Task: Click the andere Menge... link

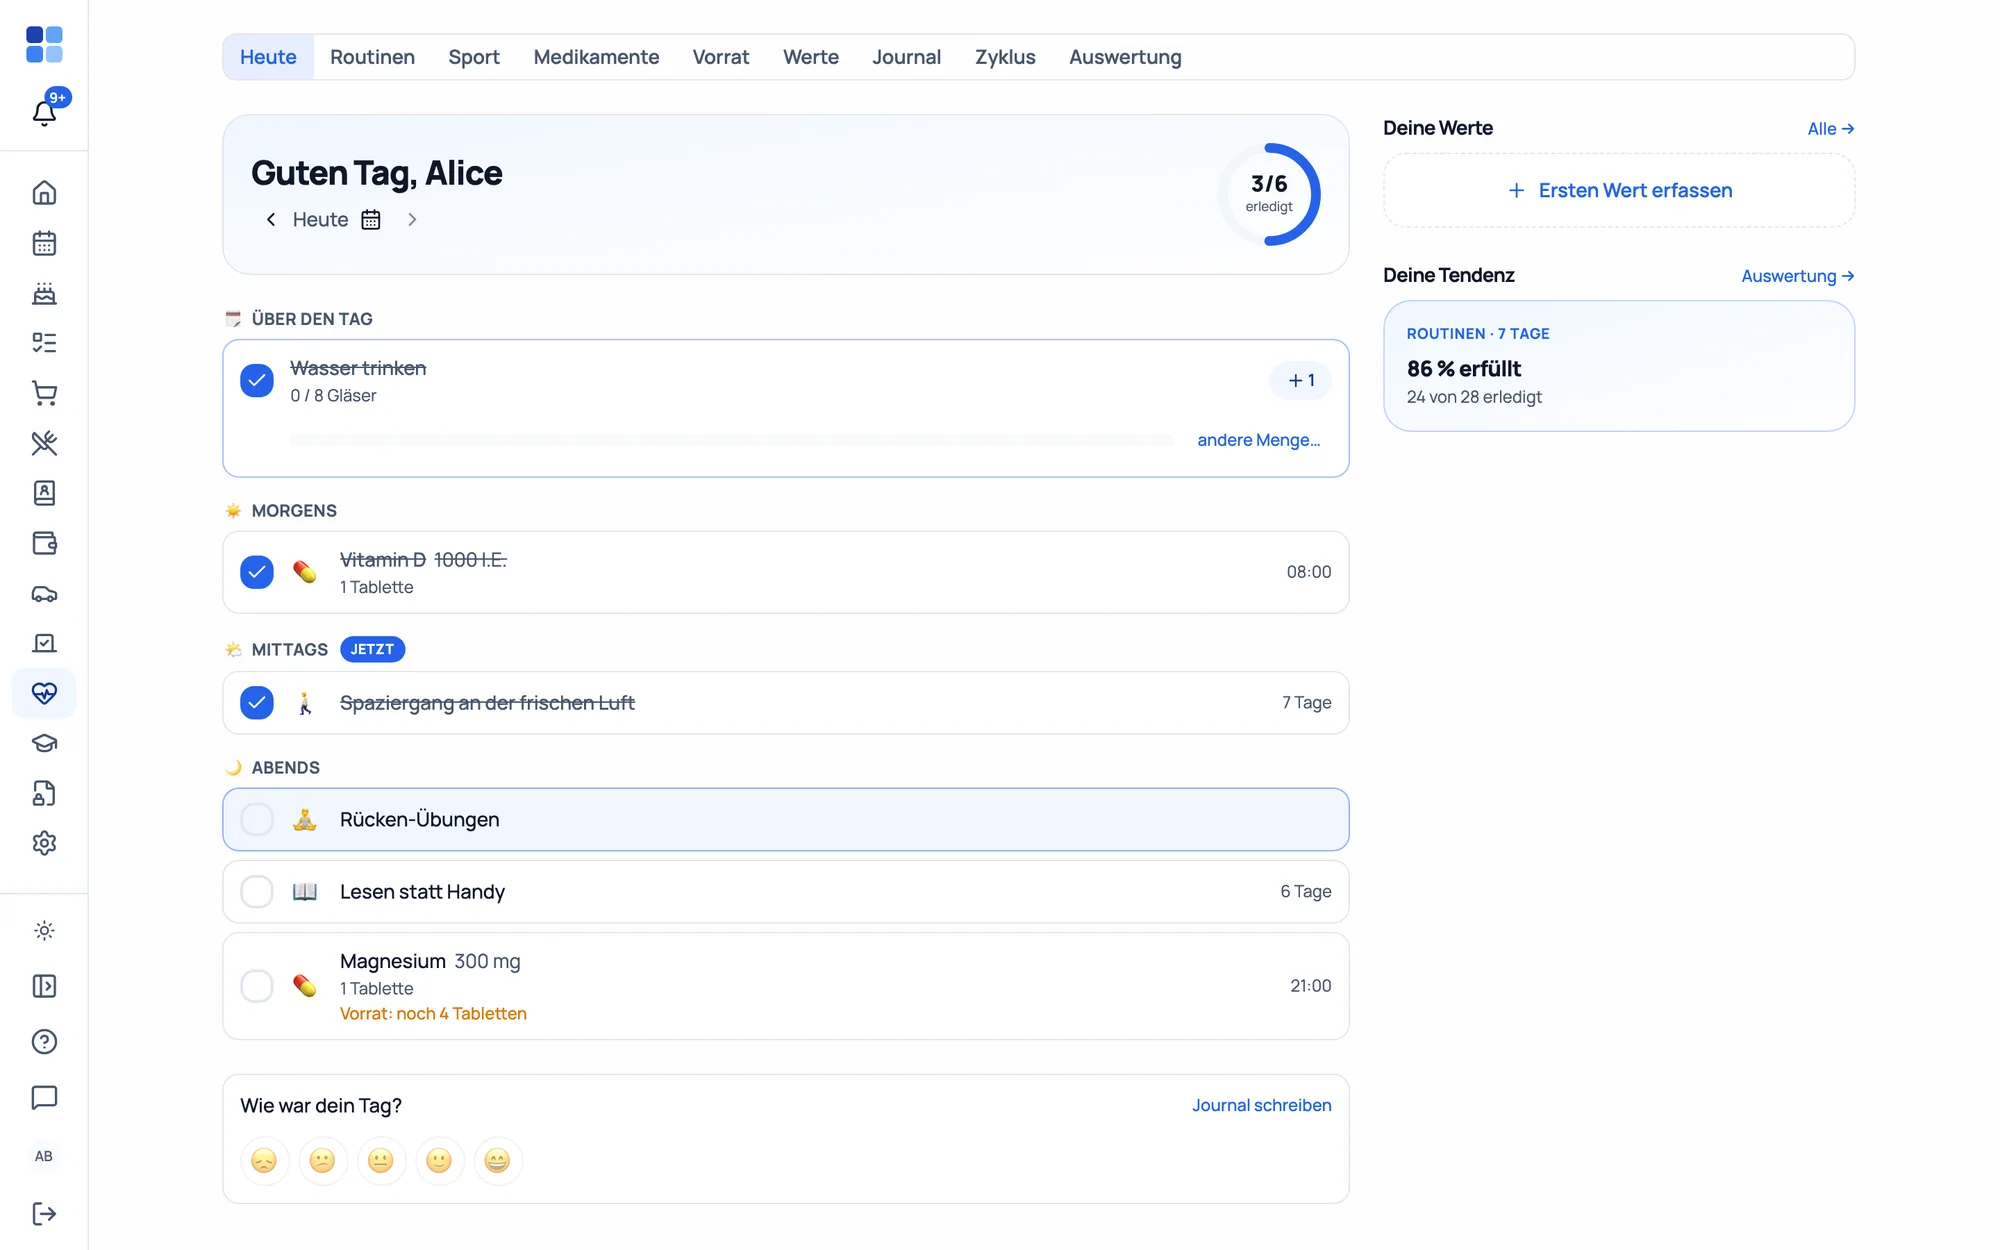Action: (1258, 440)
